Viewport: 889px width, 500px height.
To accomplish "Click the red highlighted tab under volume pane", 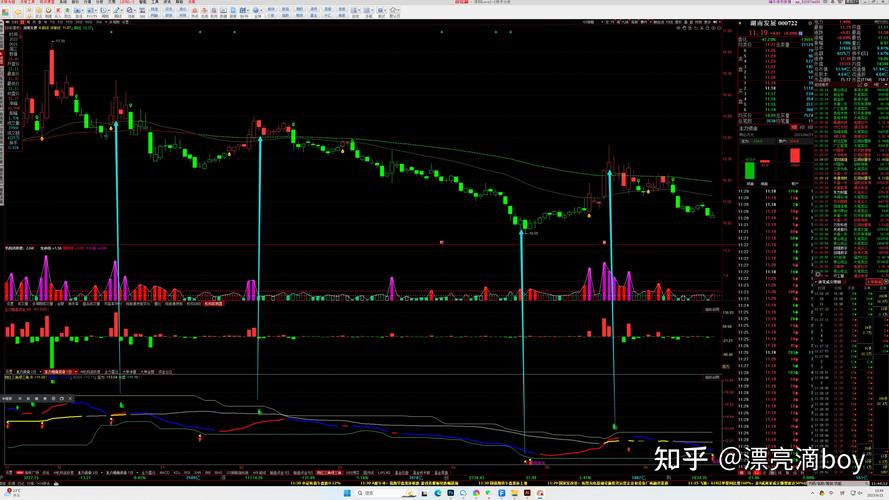I will coord(212,303).
